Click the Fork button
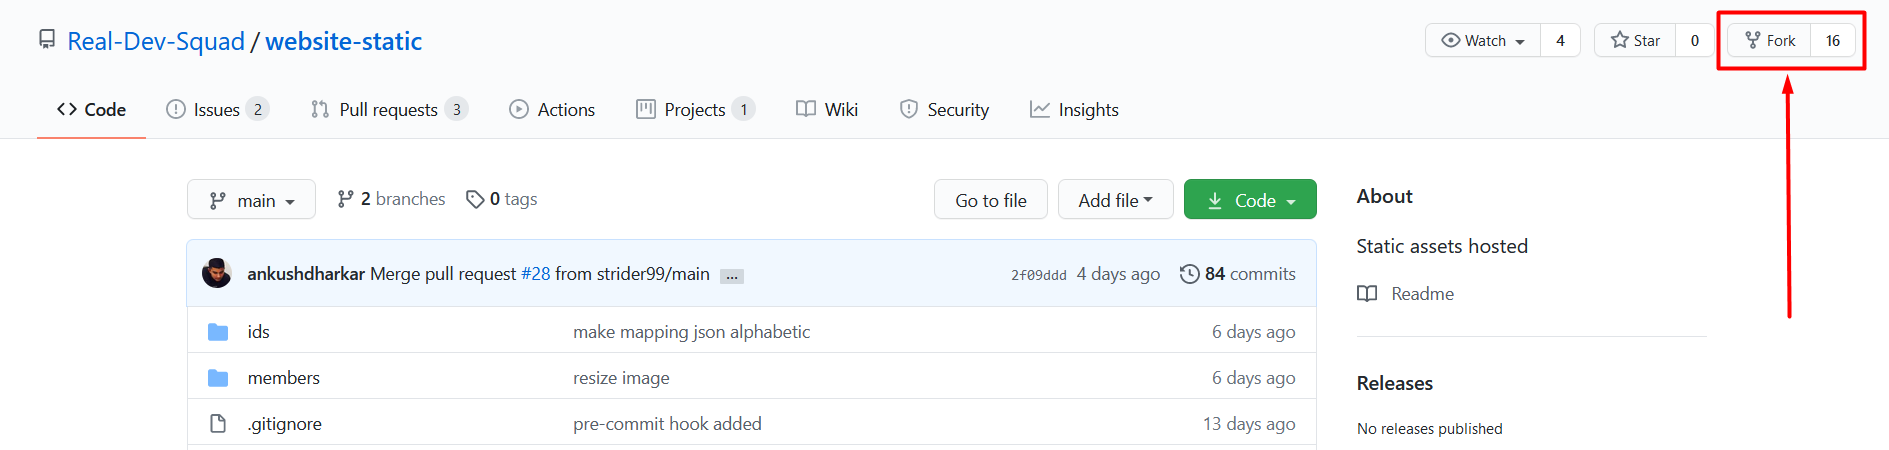 click(1770, 41)
